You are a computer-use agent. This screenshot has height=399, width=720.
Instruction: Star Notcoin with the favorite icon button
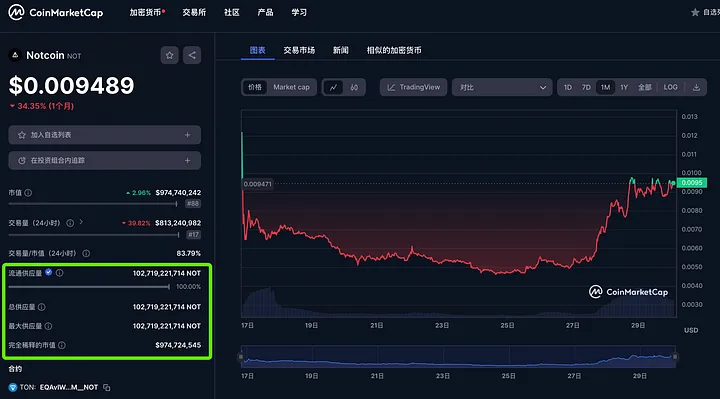click(169, 56)
